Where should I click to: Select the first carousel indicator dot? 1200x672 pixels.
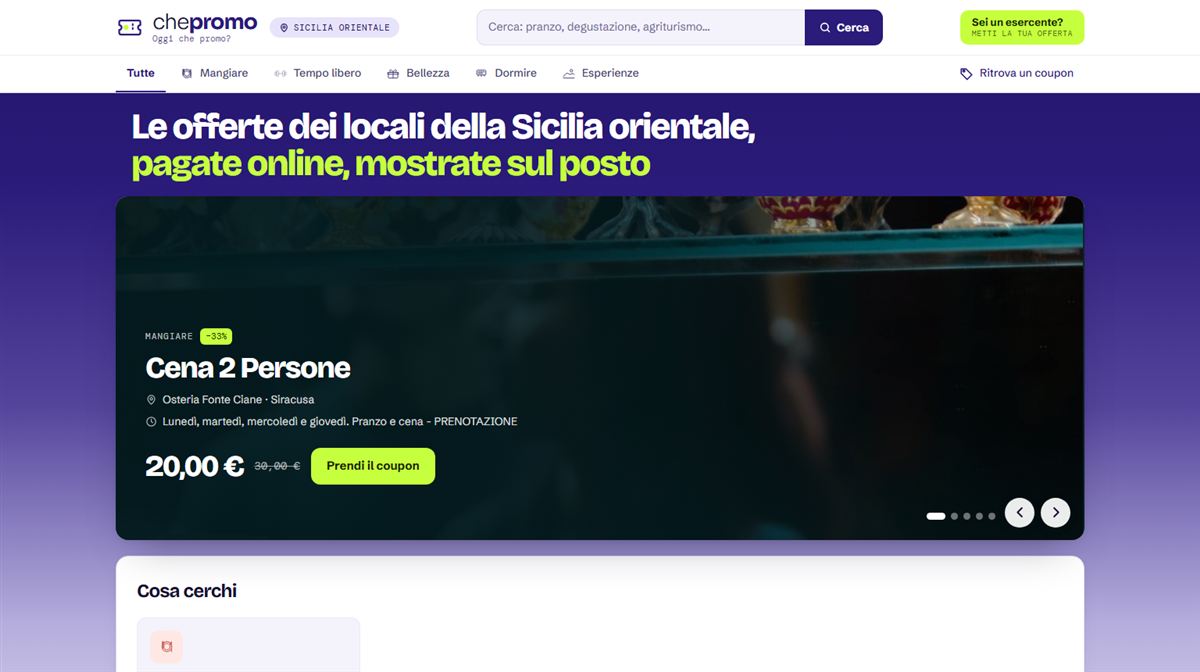tap(936, 516)
